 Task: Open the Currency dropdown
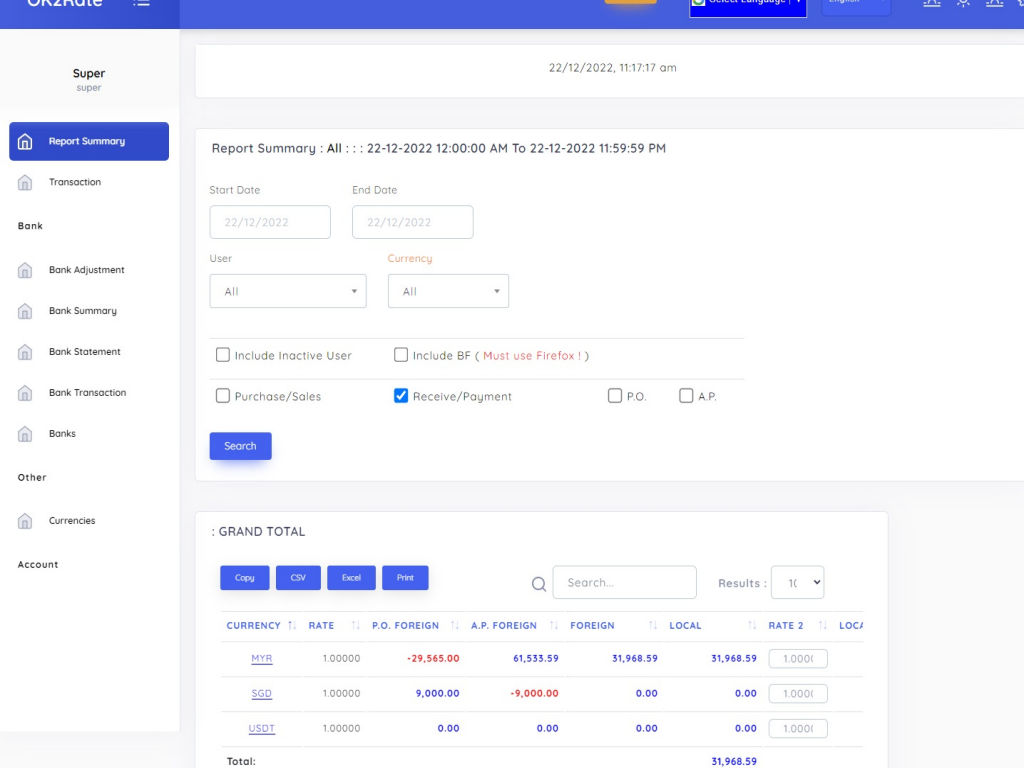tap(448, 291)
